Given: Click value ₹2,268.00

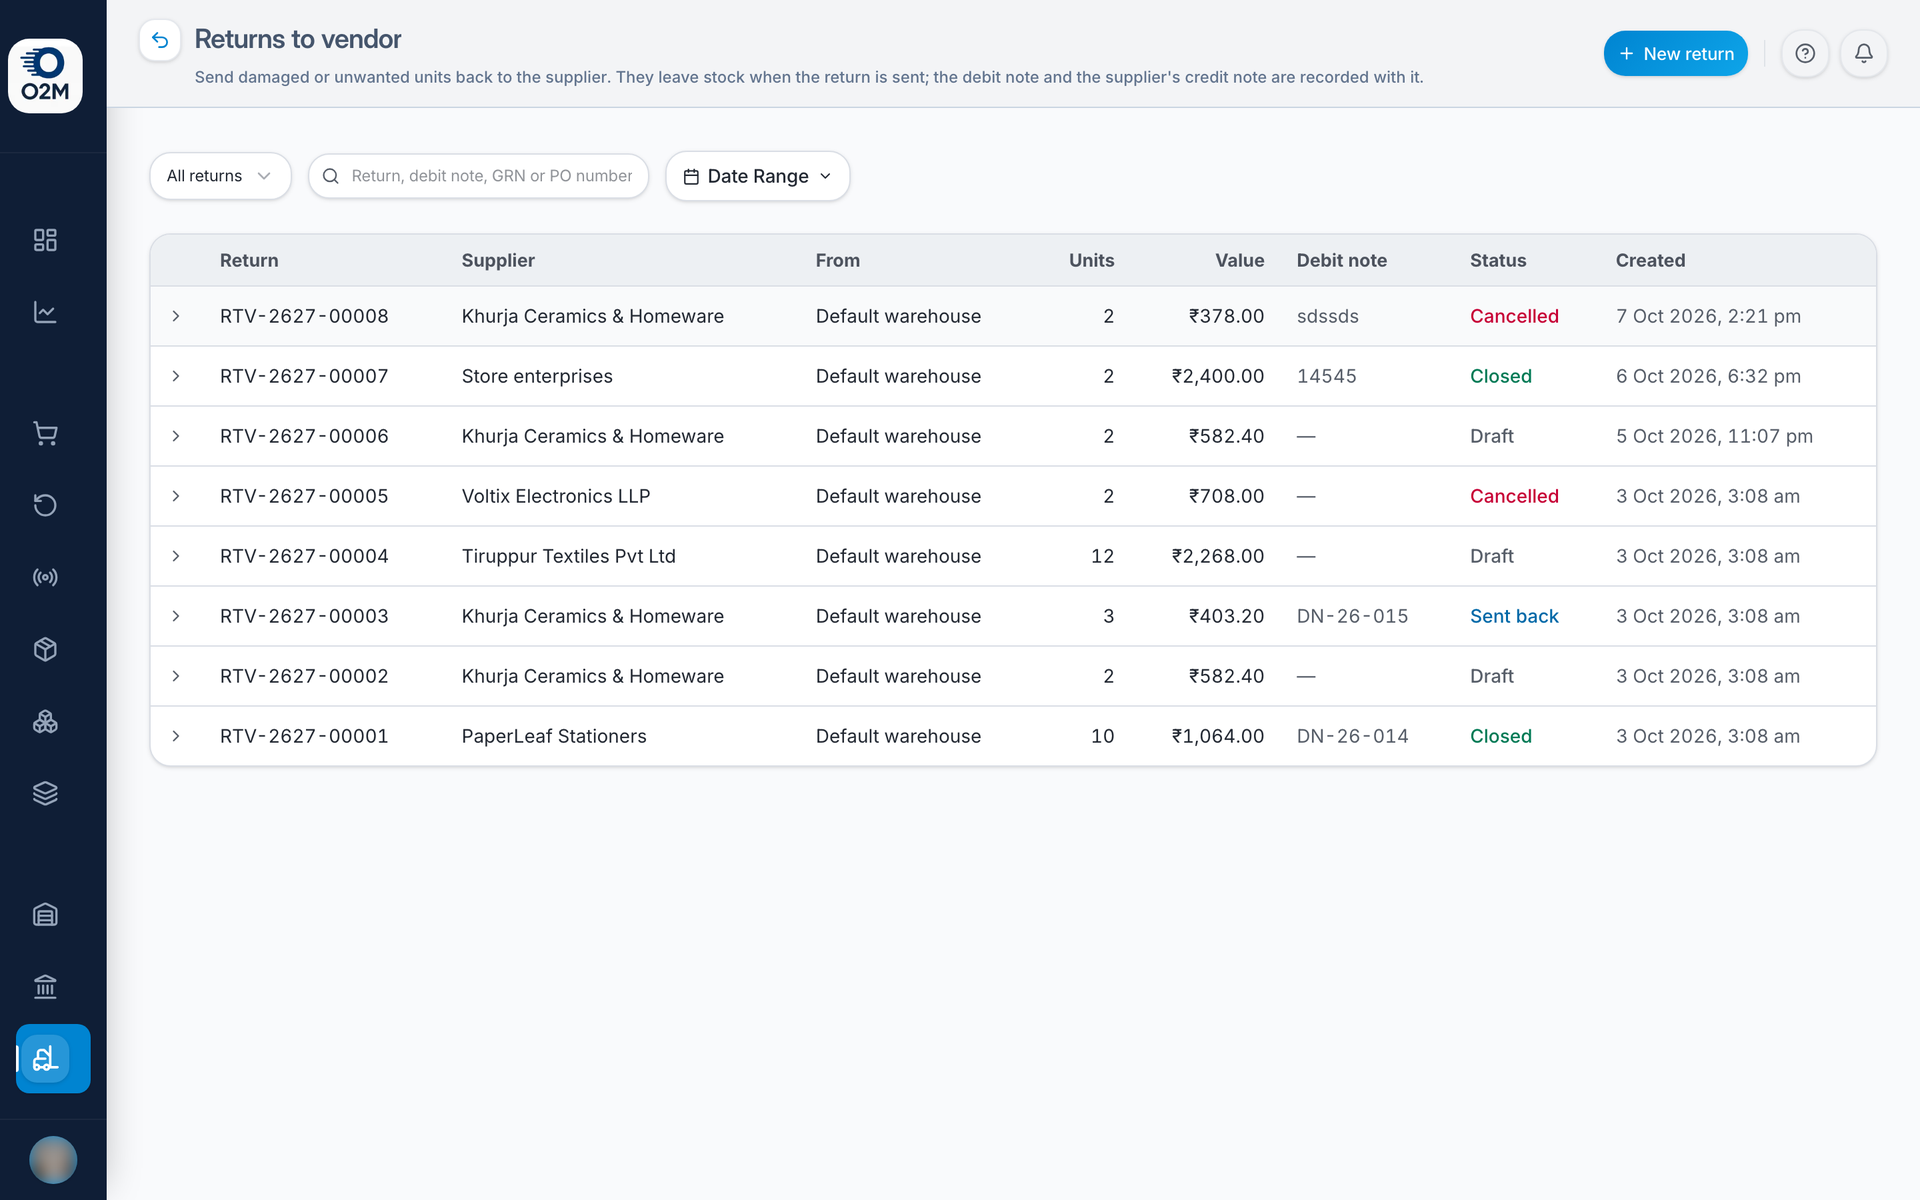Looking at the screenshot, I should point(1218,556).
